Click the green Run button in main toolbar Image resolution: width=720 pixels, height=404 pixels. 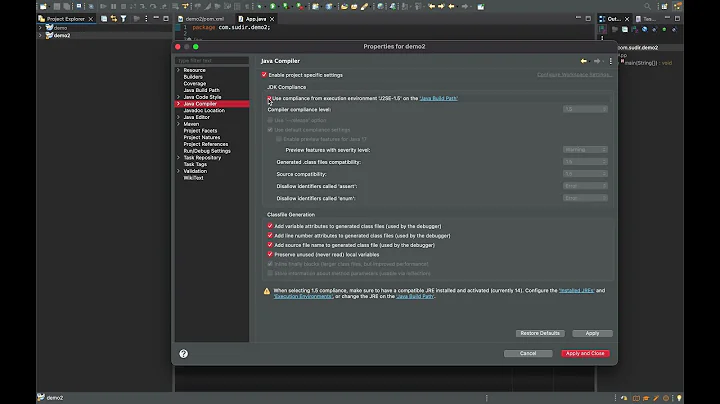point(273,6)
